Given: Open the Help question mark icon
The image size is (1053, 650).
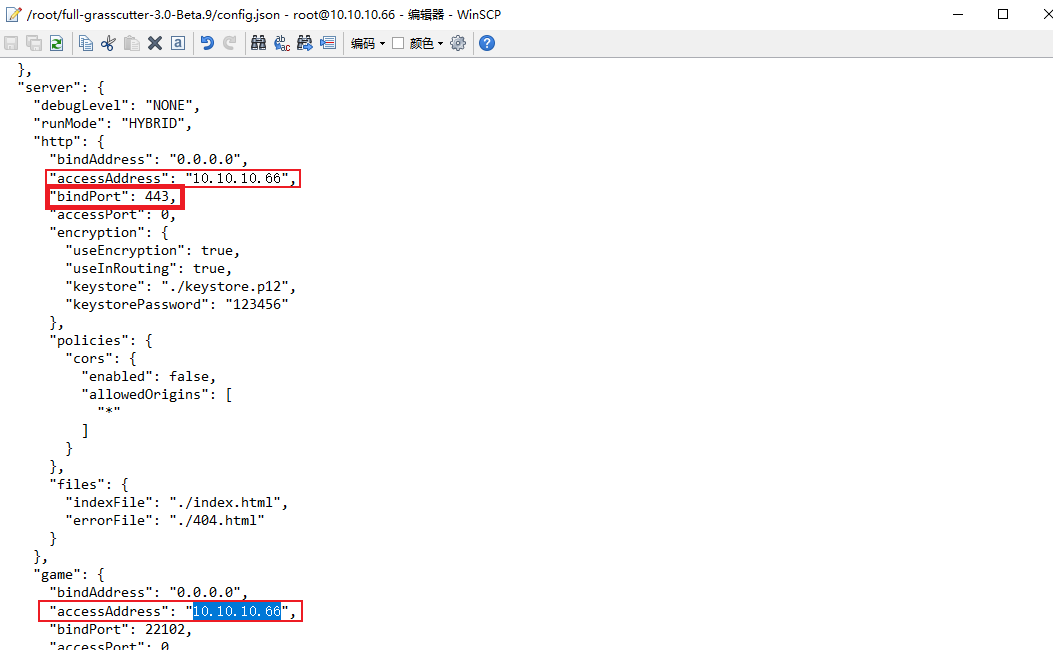Looking at the screenshot, I should [x=487, y=43].
